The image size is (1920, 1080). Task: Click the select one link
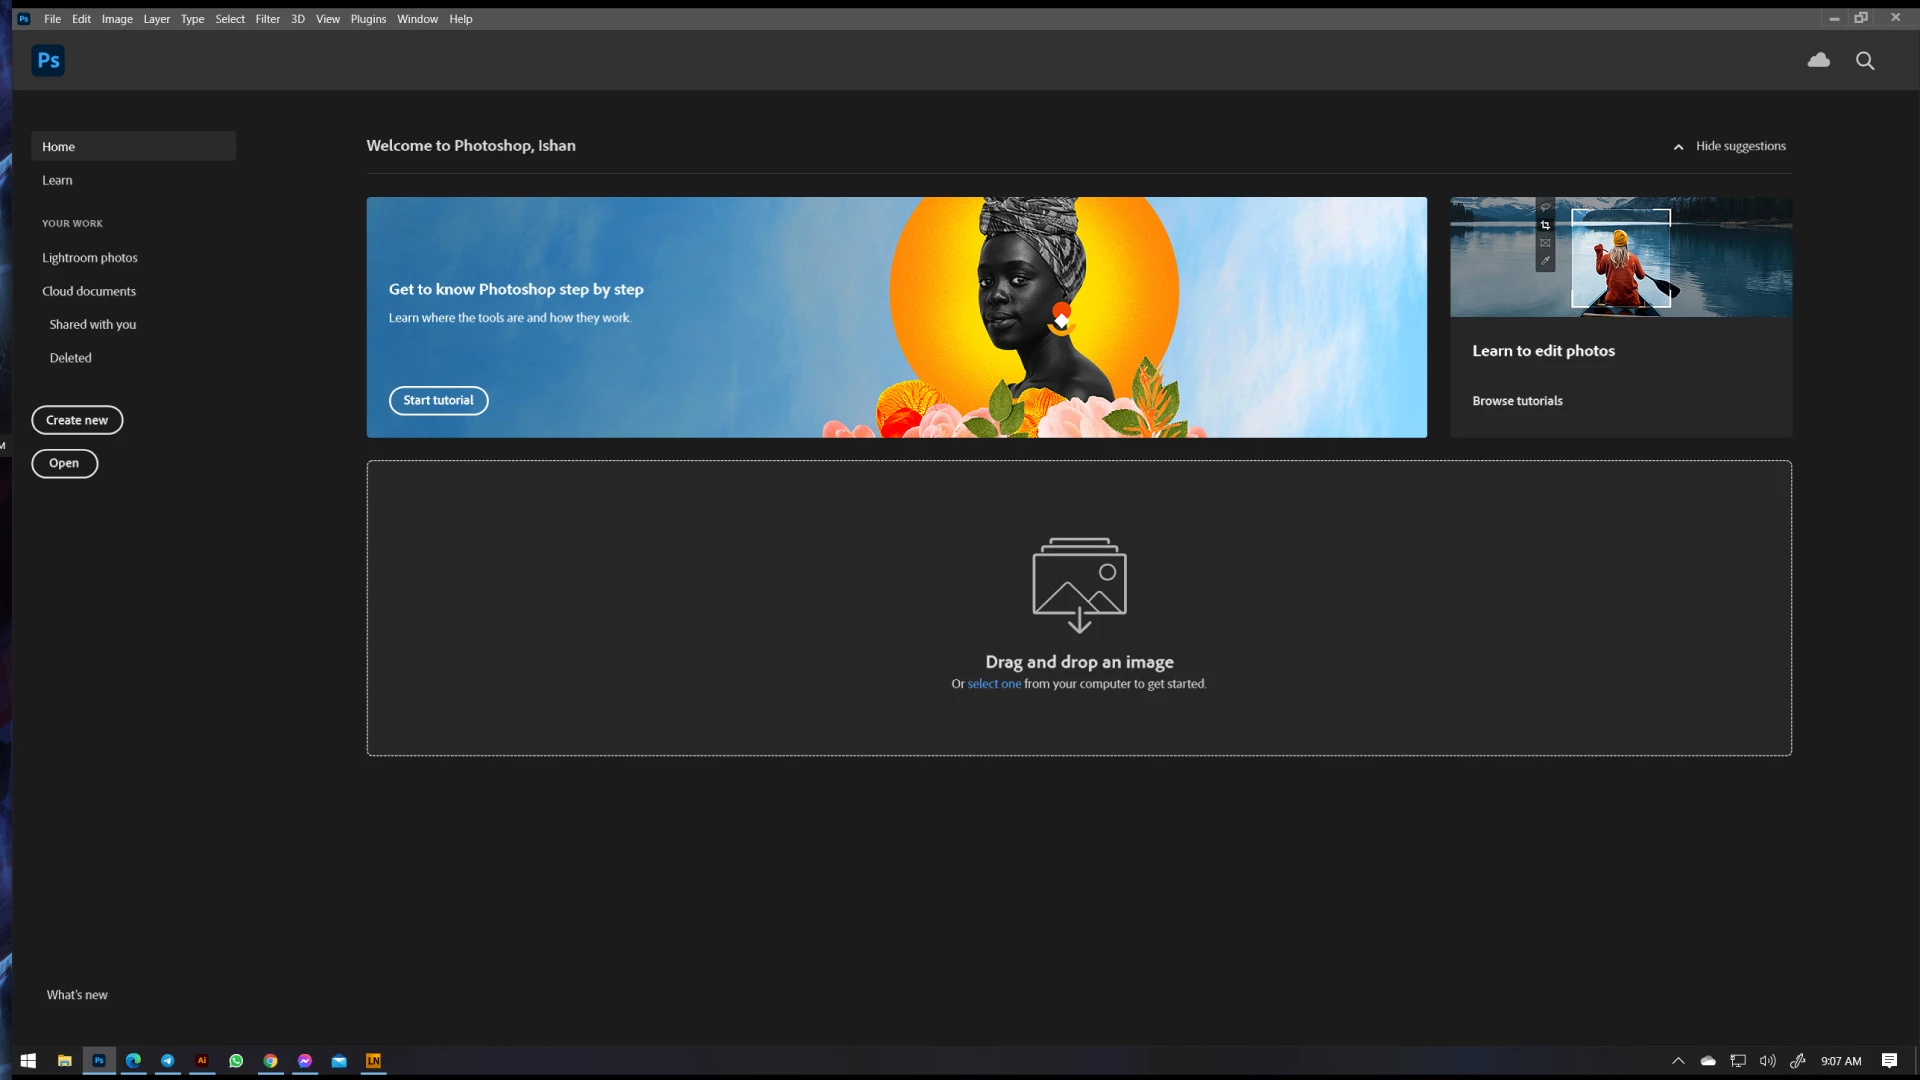(994, 684)
